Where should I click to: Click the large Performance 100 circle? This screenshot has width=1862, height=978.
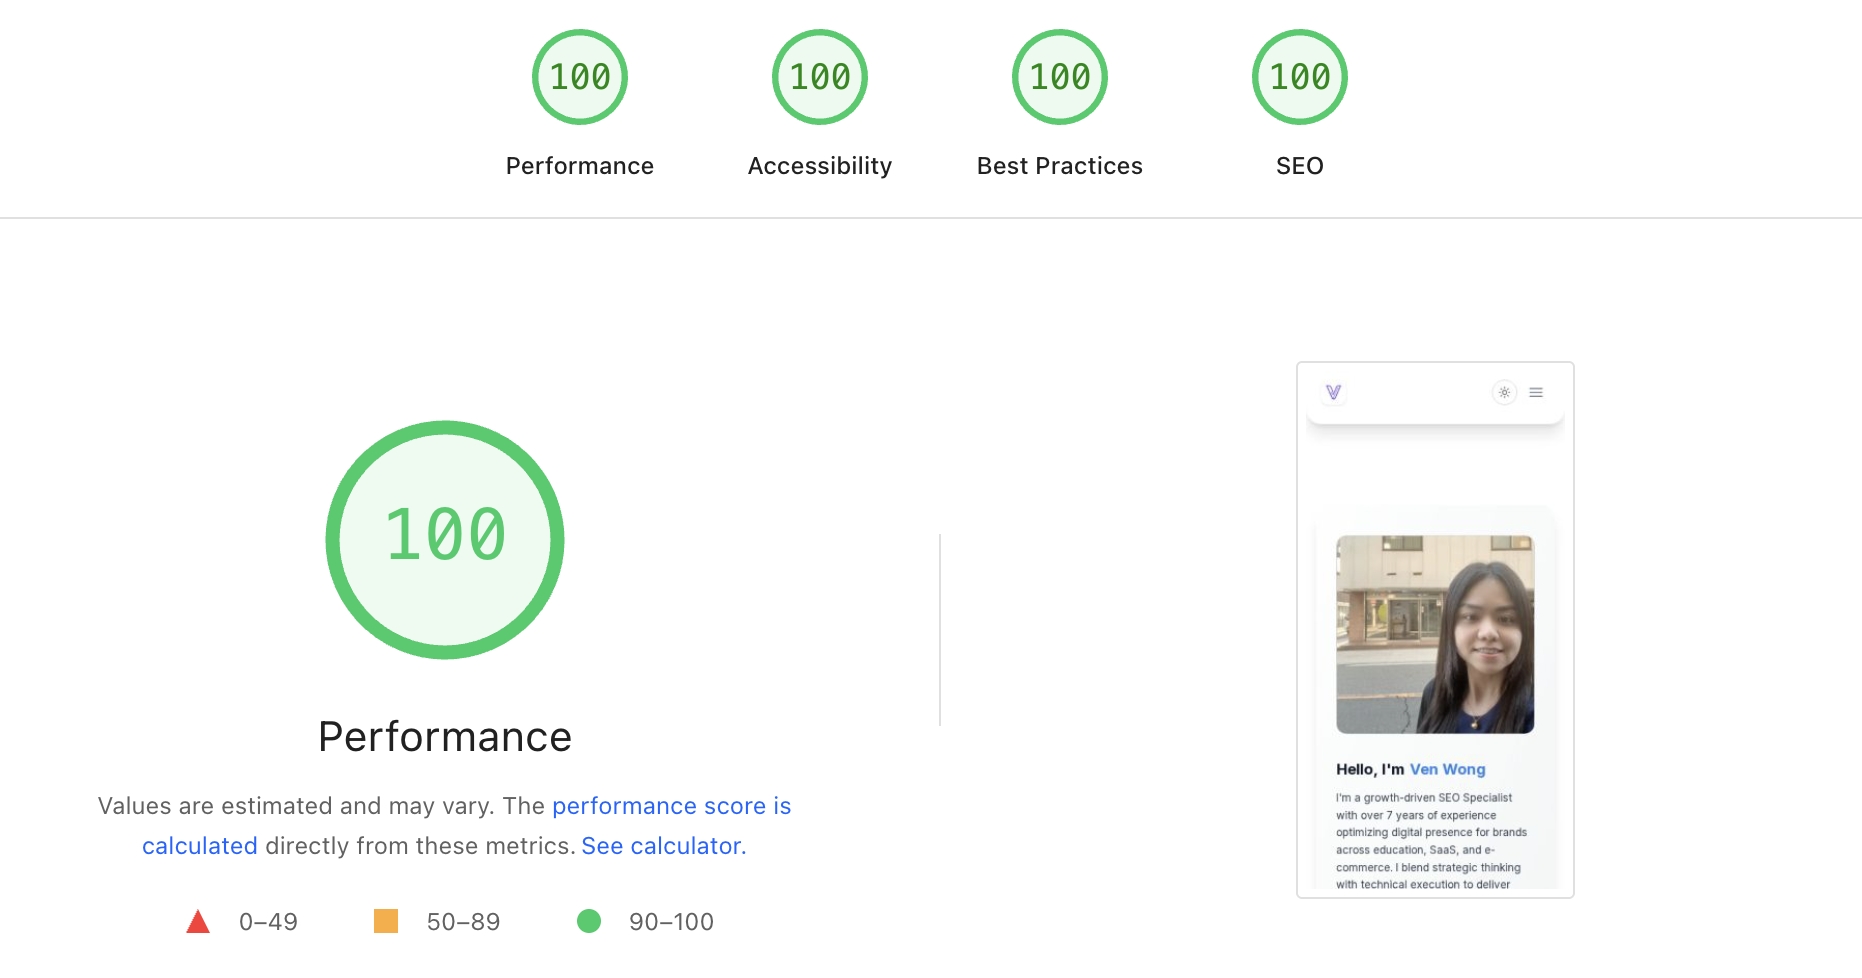[444, 540]
